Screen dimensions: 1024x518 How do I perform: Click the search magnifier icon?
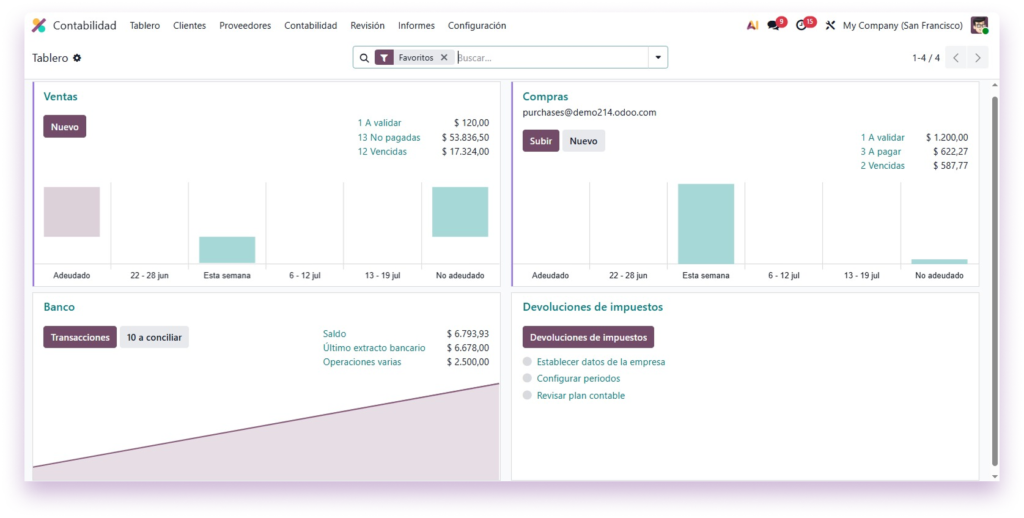pyautogui.click(x=364, y=58)
